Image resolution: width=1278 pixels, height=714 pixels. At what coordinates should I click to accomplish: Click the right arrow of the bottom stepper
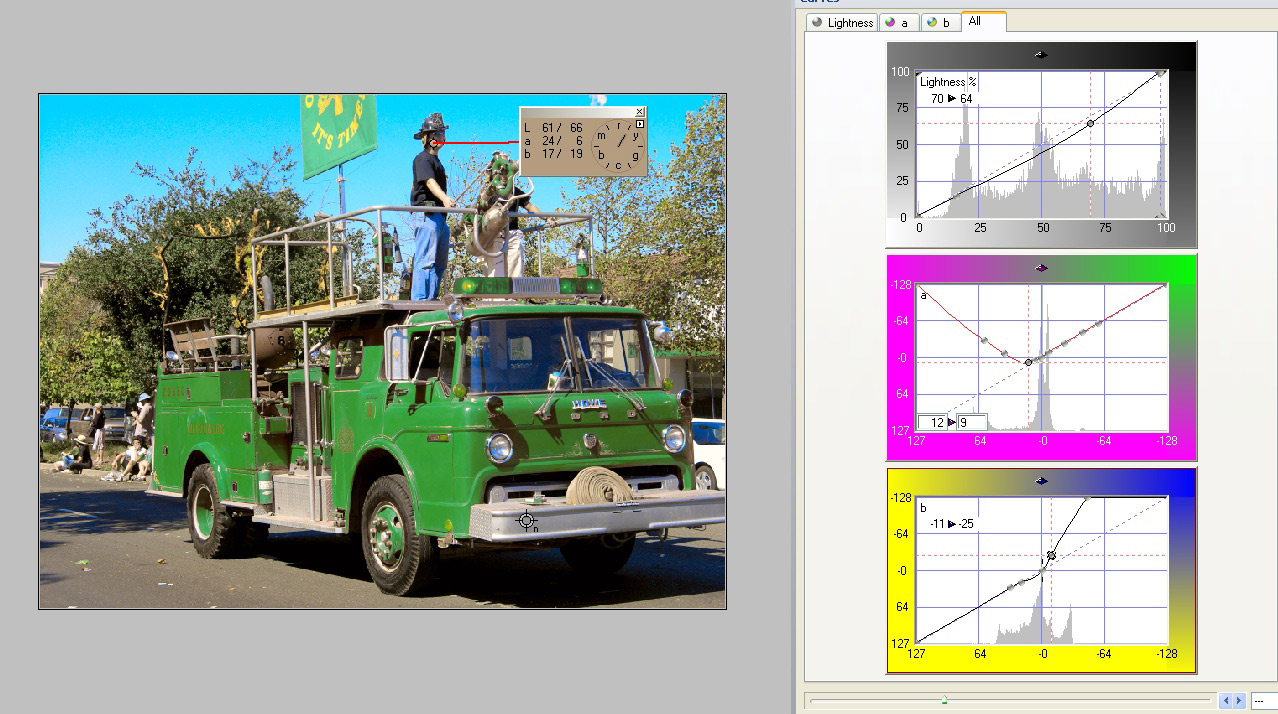click(x=1239, y=701)
